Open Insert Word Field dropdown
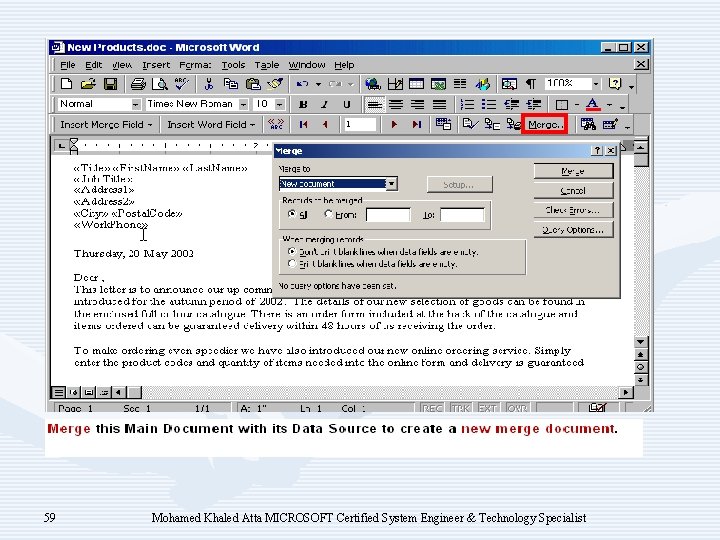This screenshot has height=540, width=720. (211, 124)
